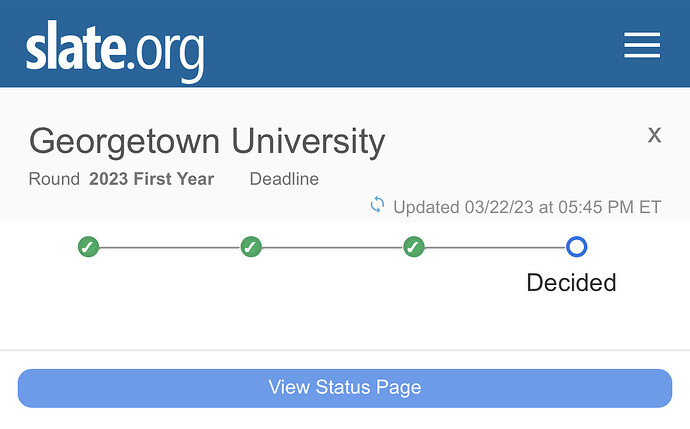Select the first green checkmark step
This screenshot has height=429, width=690.
(88, 246)
